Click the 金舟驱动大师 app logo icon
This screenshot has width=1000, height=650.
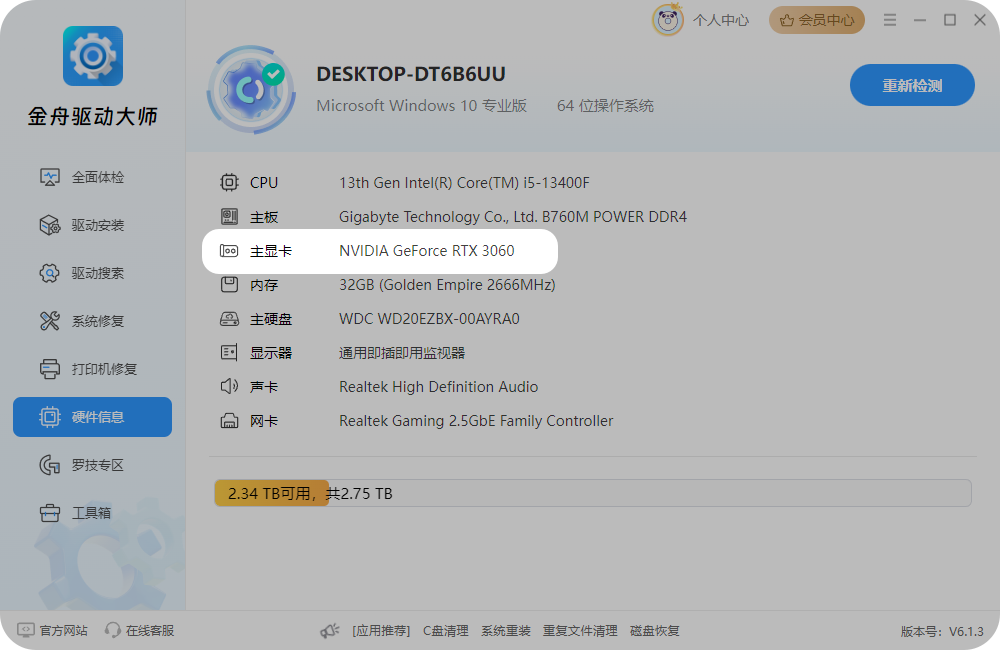click(x=93, y=56)
